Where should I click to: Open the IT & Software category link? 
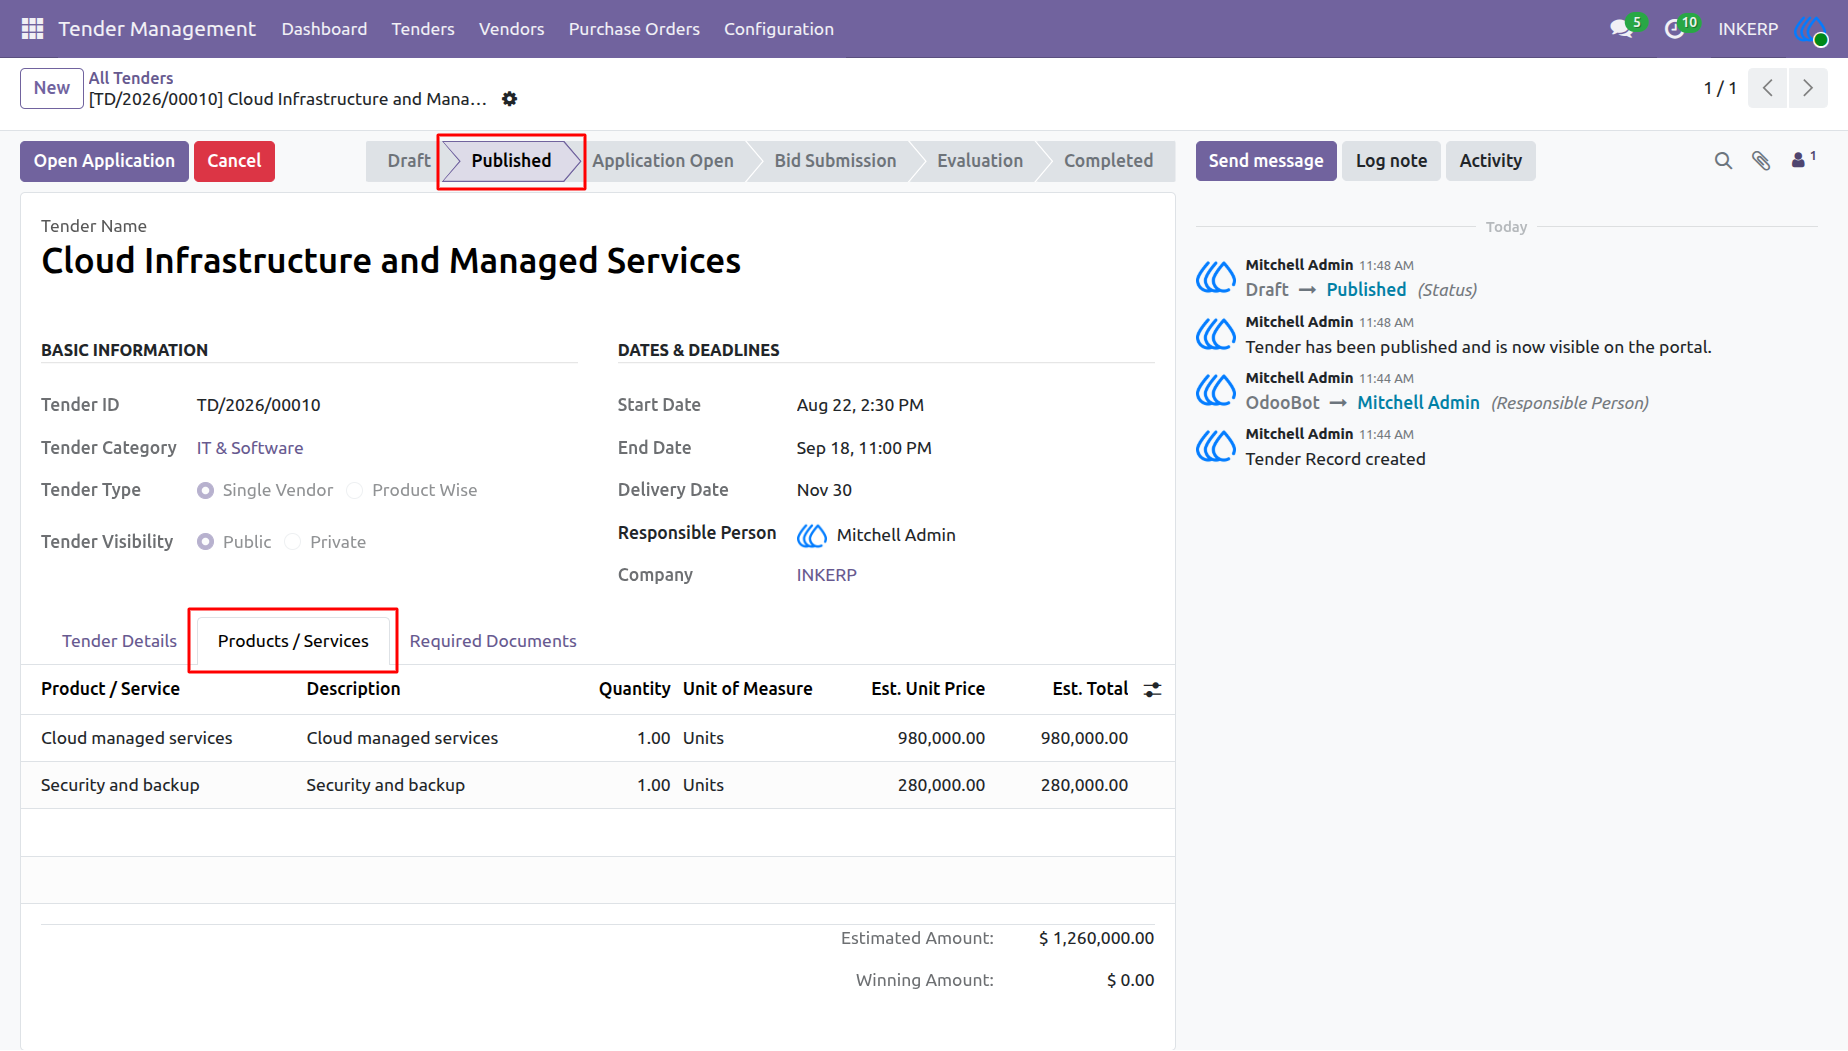point(250,448)
